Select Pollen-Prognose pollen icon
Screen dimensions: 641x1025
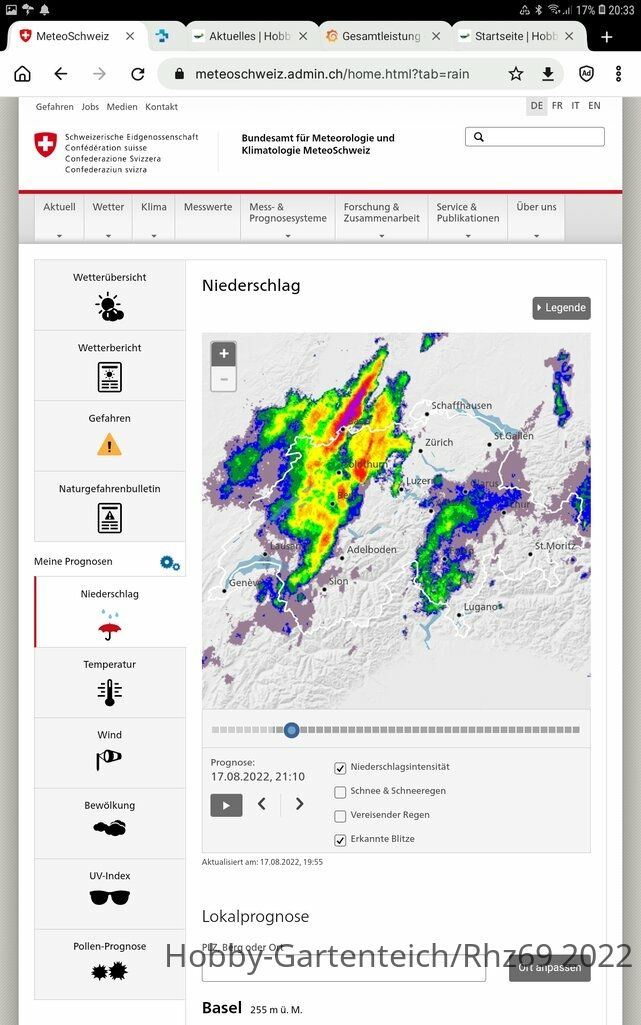(x=109, y=971)
